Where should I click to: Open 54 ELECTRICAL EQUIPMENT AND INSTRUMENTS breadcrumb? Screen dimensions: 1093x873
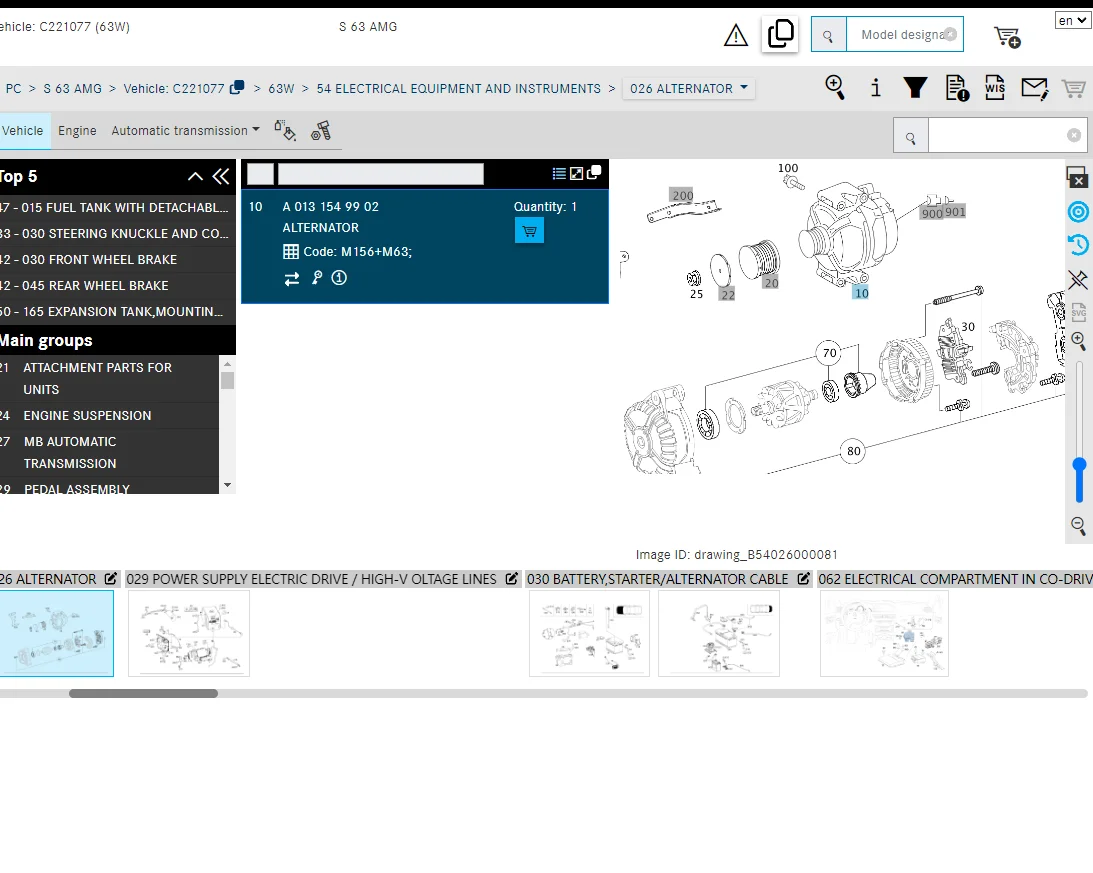459,89
